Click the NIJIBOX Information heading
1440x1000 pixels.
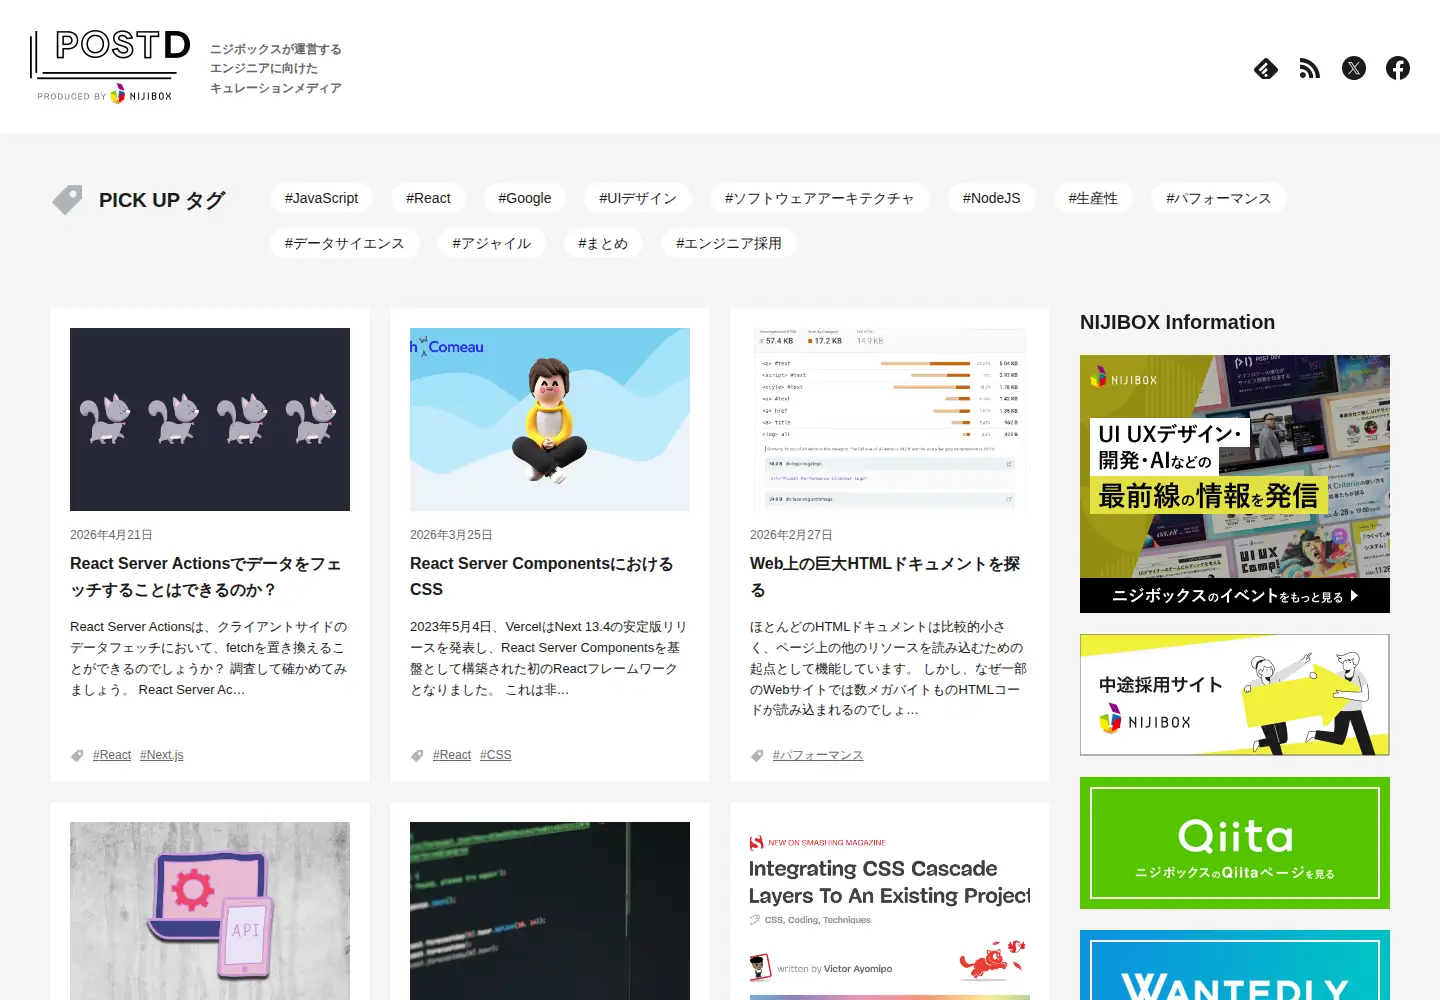[x=1177, y=322]
